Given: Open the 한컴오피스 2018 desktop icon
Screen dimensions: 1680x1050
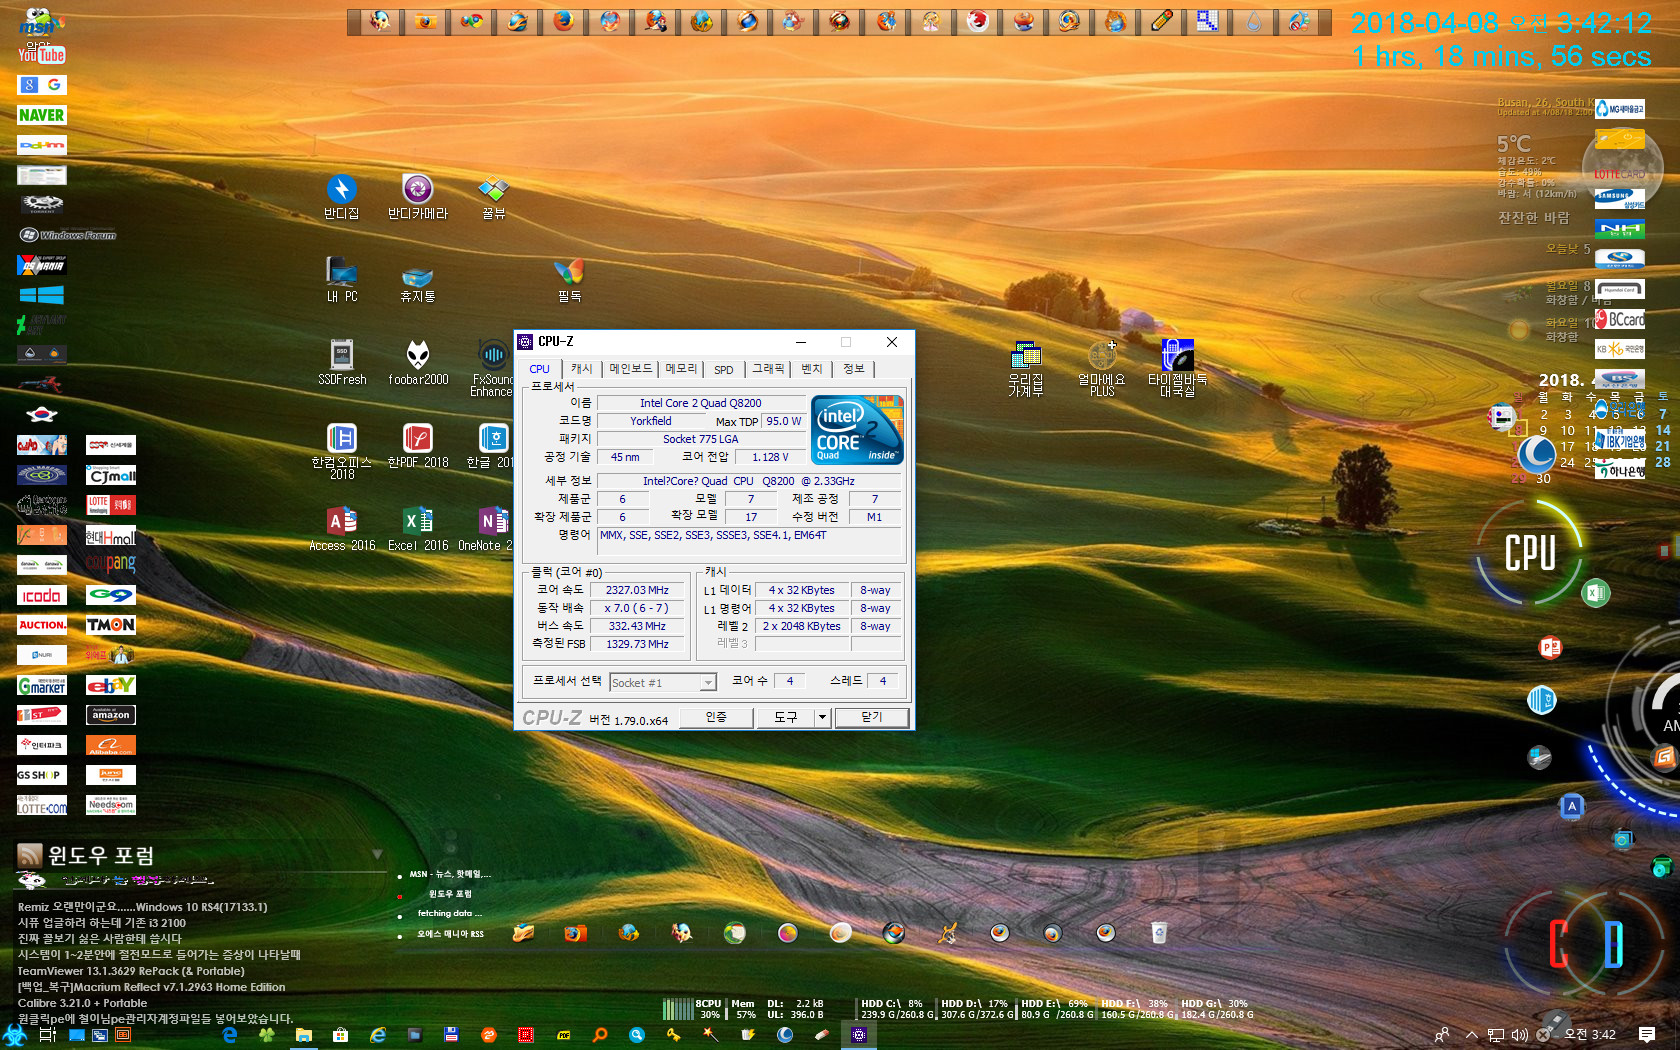Looking at the screenshot, I should 342,450.
